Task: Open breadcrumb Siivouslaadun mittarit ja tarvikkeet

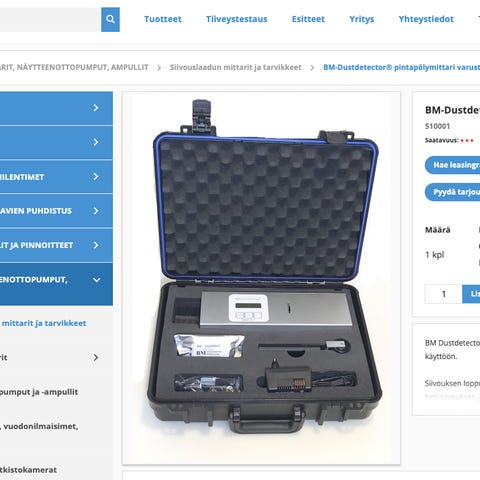Action: 235,67
